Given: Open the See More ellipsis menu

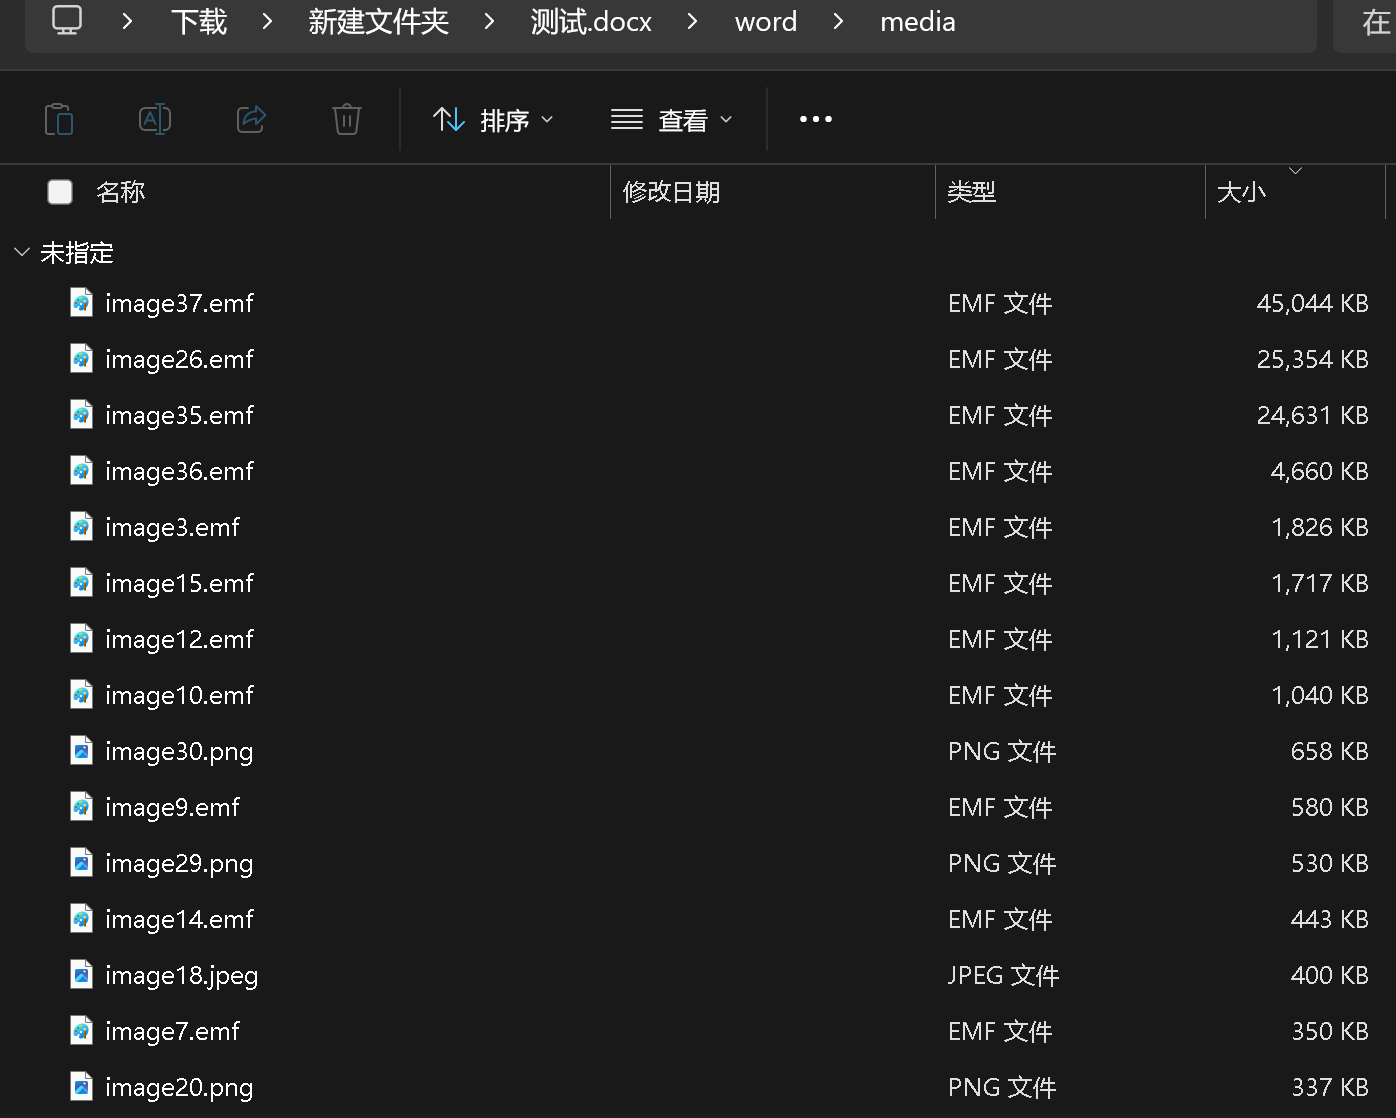Looking at the screenshot, I should pos(815,119).
